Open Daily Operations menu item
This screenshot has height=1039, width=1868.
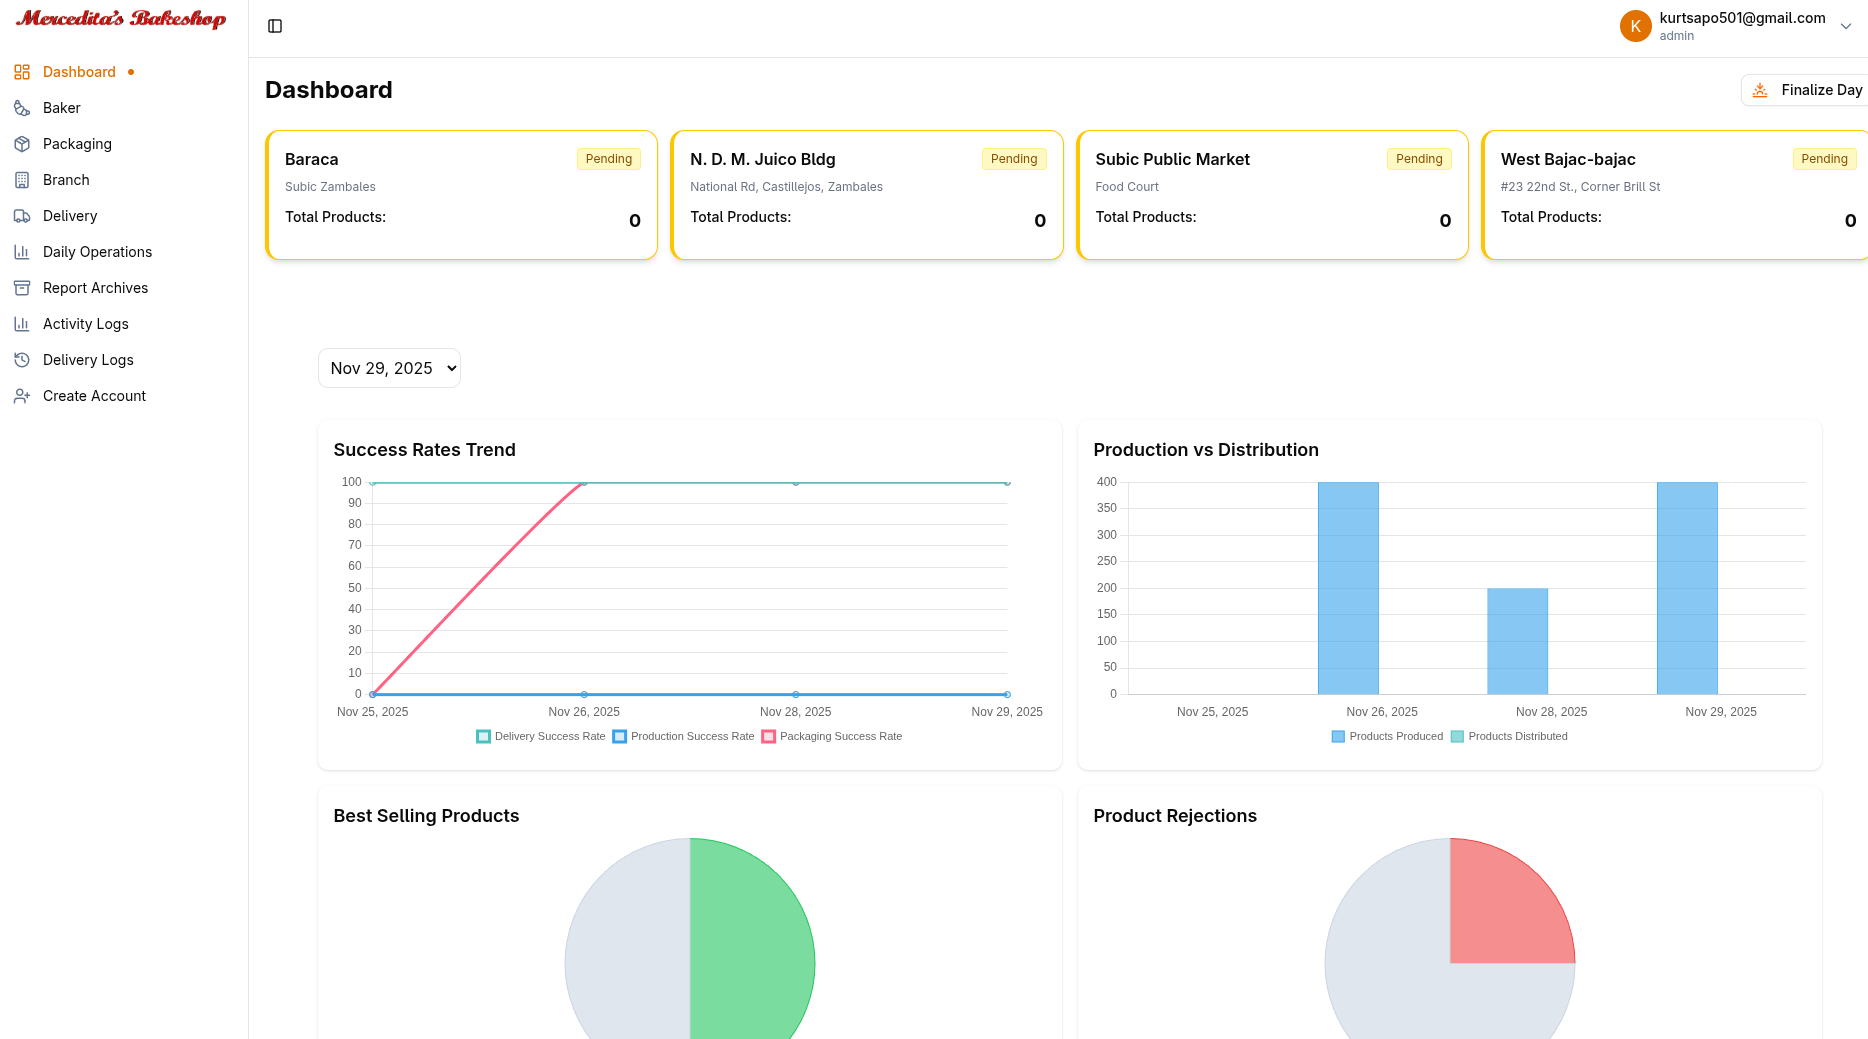click(97, 252)
